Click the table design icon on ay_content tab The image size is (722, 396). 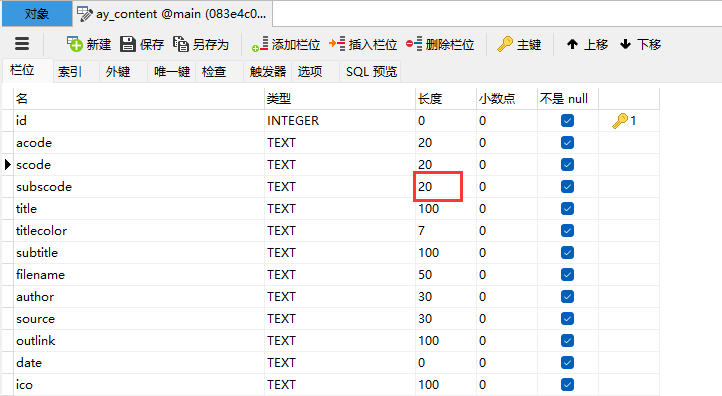click(84, 14)
